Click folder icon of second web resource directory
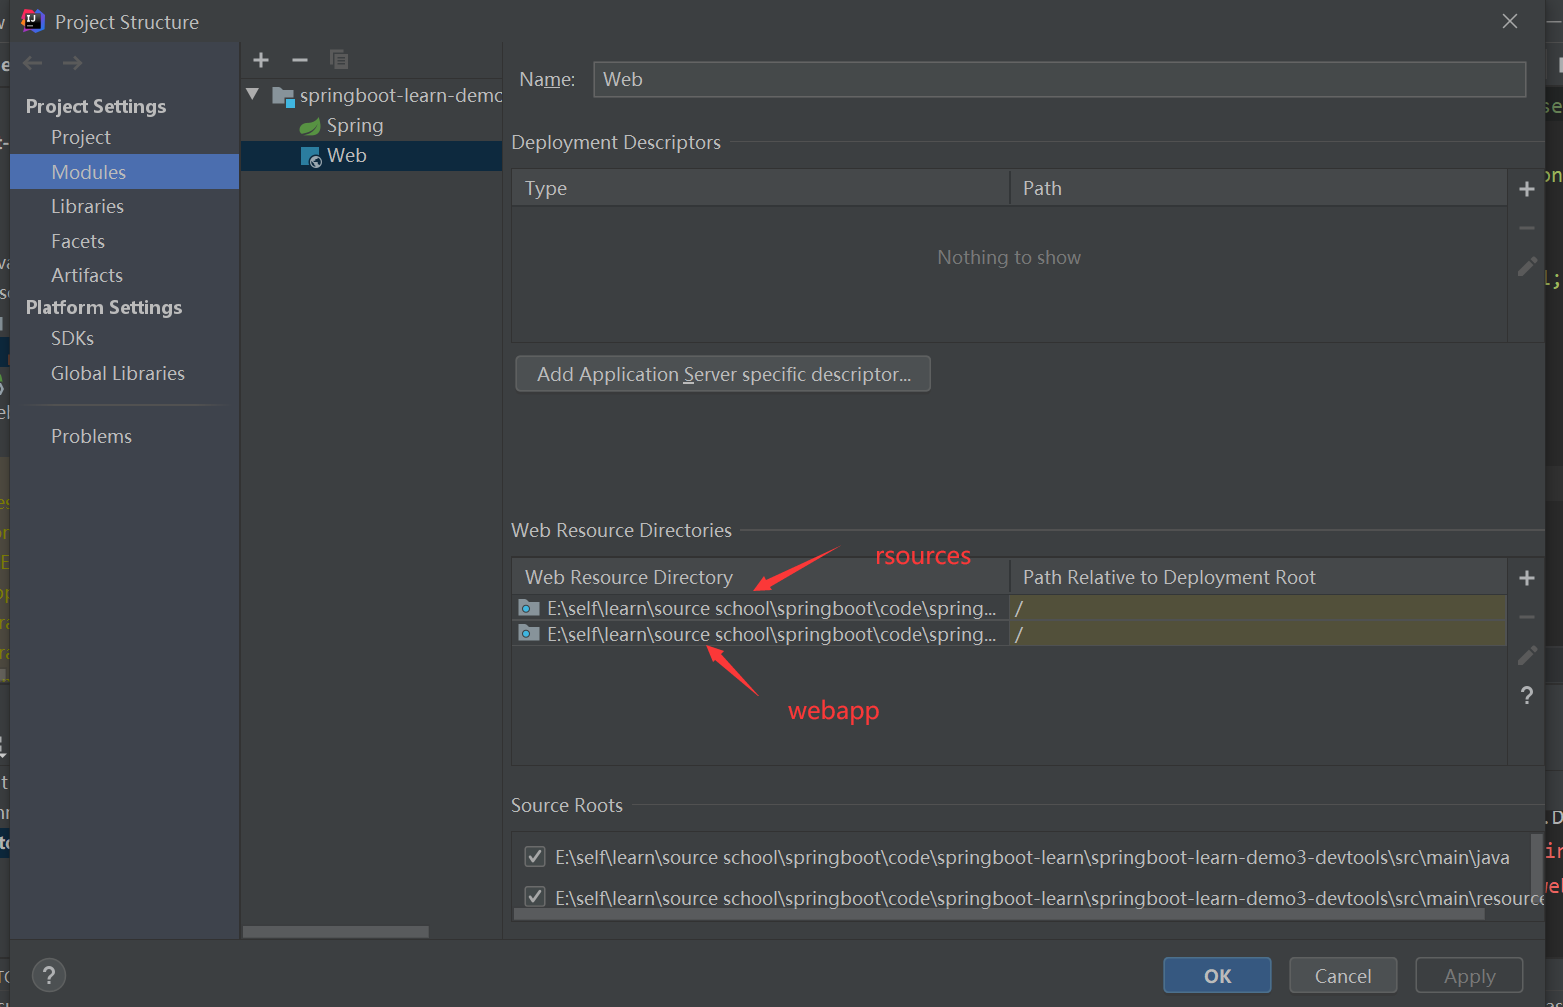The image size is (1563, 1007). pos(529,634)
